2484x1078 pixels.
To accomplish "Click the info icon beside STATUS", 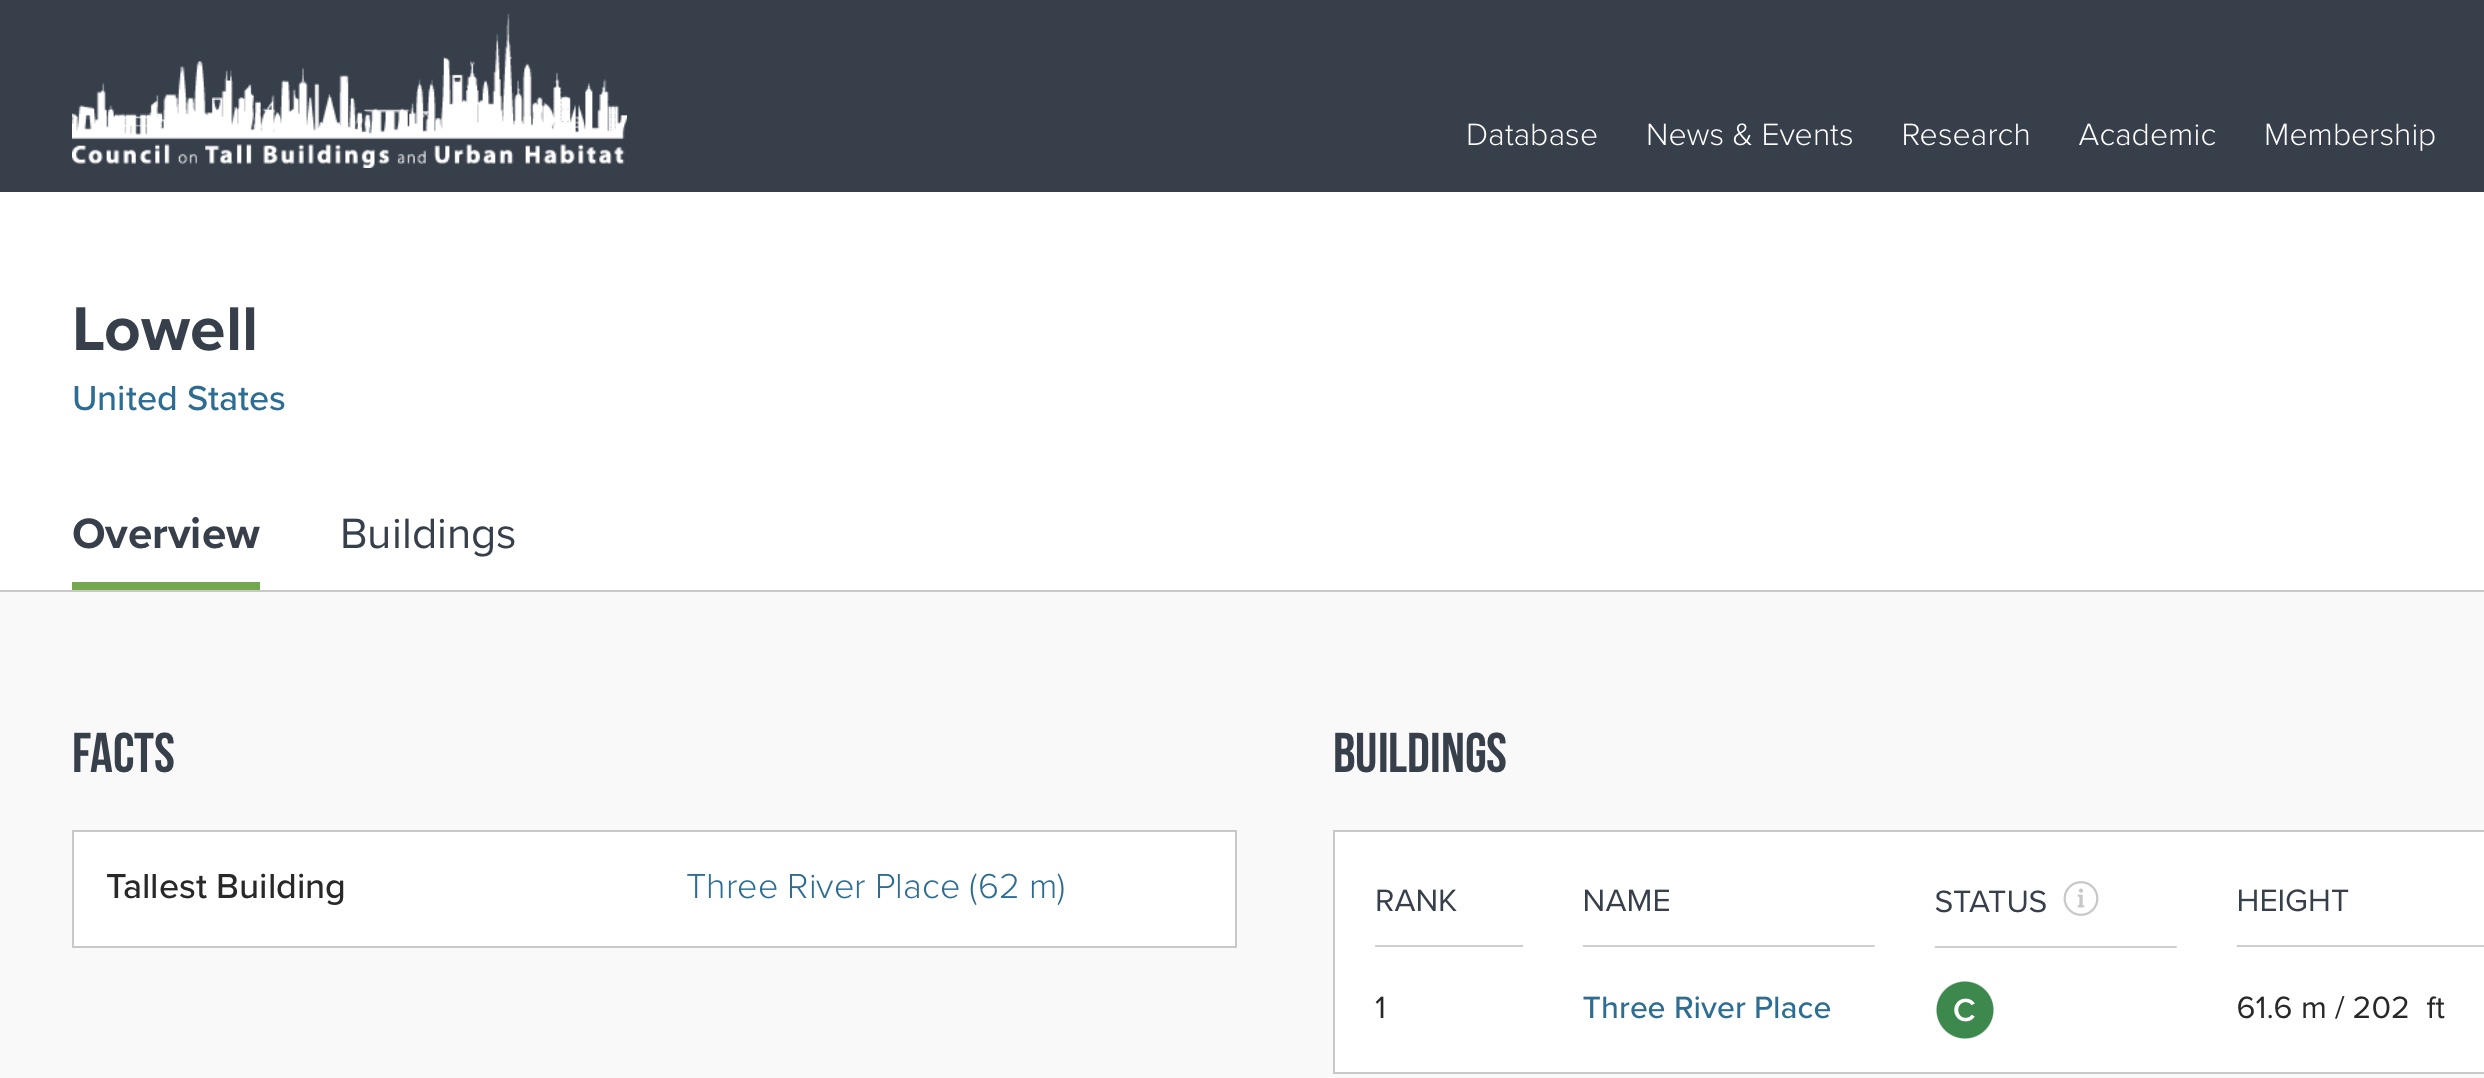I will coord(2080,899).
